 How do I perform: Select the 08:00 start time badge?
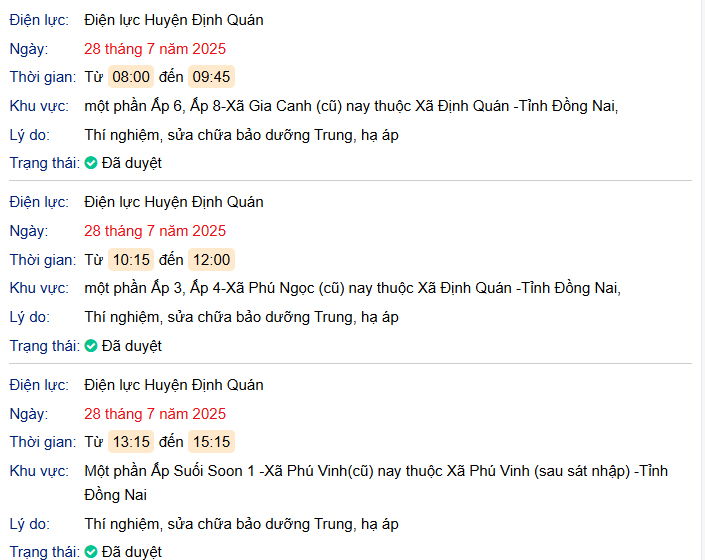131,77
